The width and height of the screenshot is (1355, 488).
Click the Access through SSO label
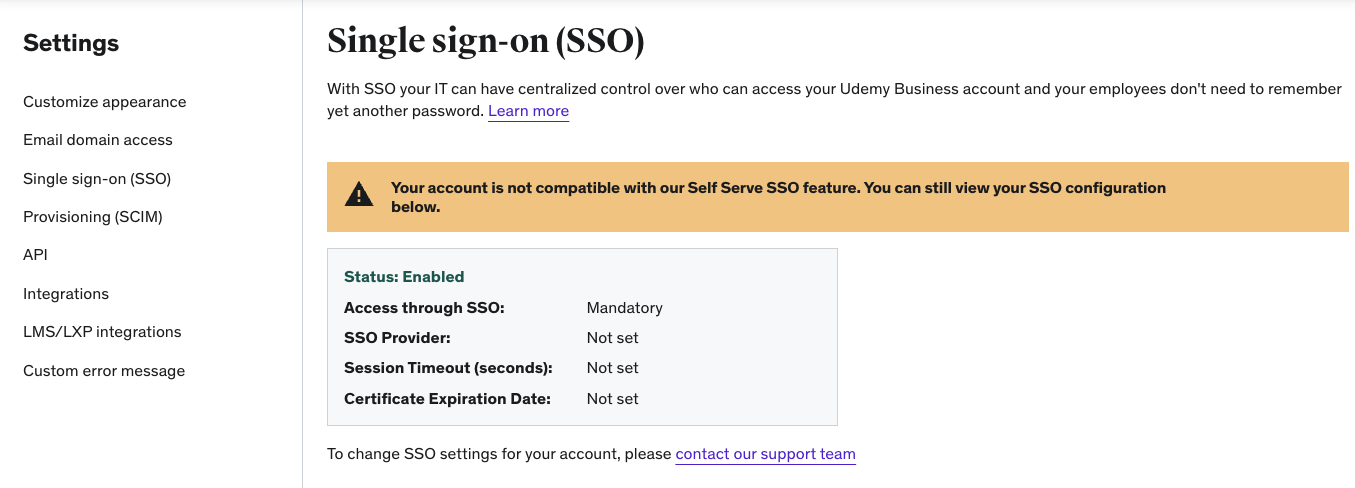point(424,308)
